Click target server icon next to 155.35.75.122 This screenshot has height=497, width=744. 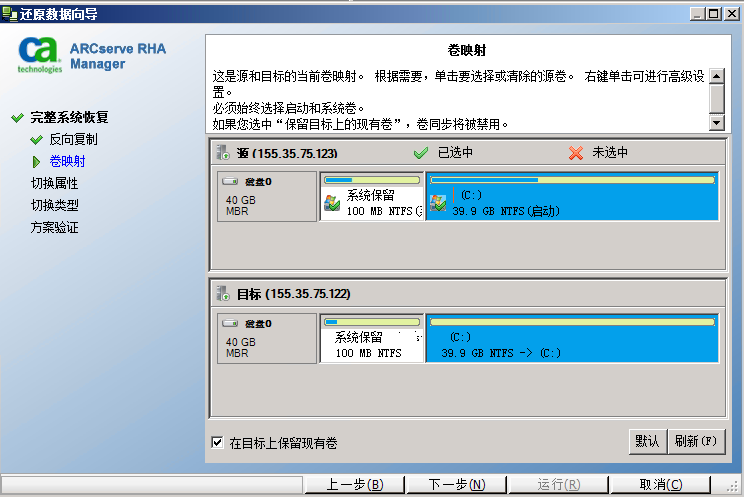coord(223,293)
